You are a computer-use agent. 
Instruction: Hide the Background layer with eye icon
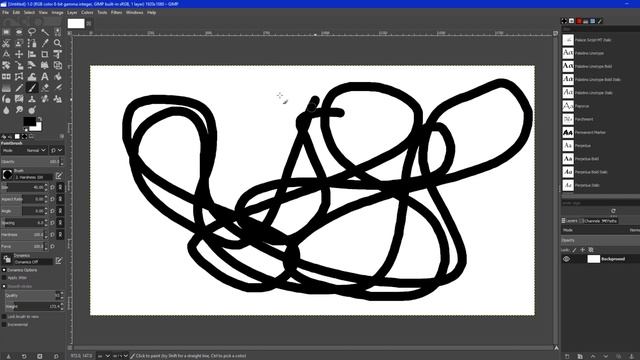click(x=567, y=259)
